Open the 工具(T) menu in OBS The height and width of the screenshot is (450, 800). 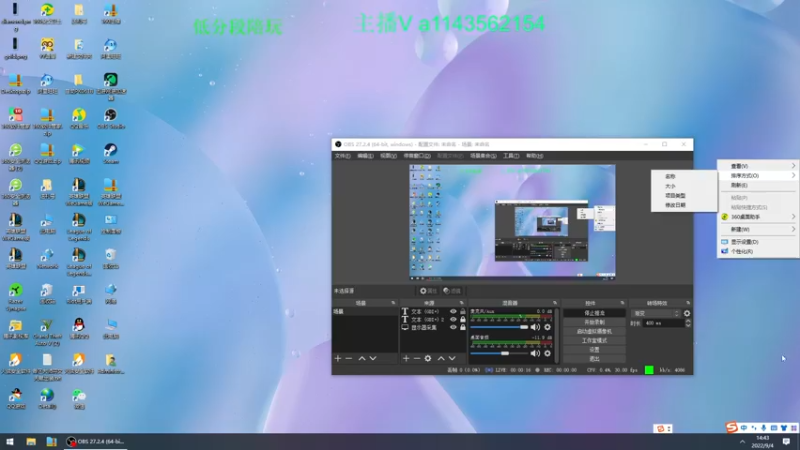(511, 156)
